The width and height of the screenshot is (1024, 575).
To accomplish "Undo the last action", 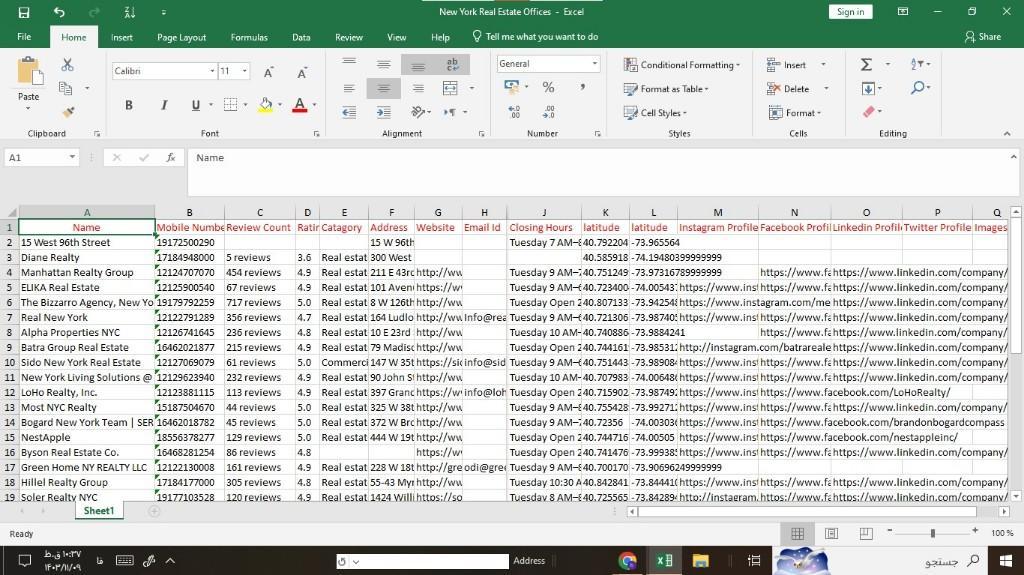I will click(x=59, y=12).
